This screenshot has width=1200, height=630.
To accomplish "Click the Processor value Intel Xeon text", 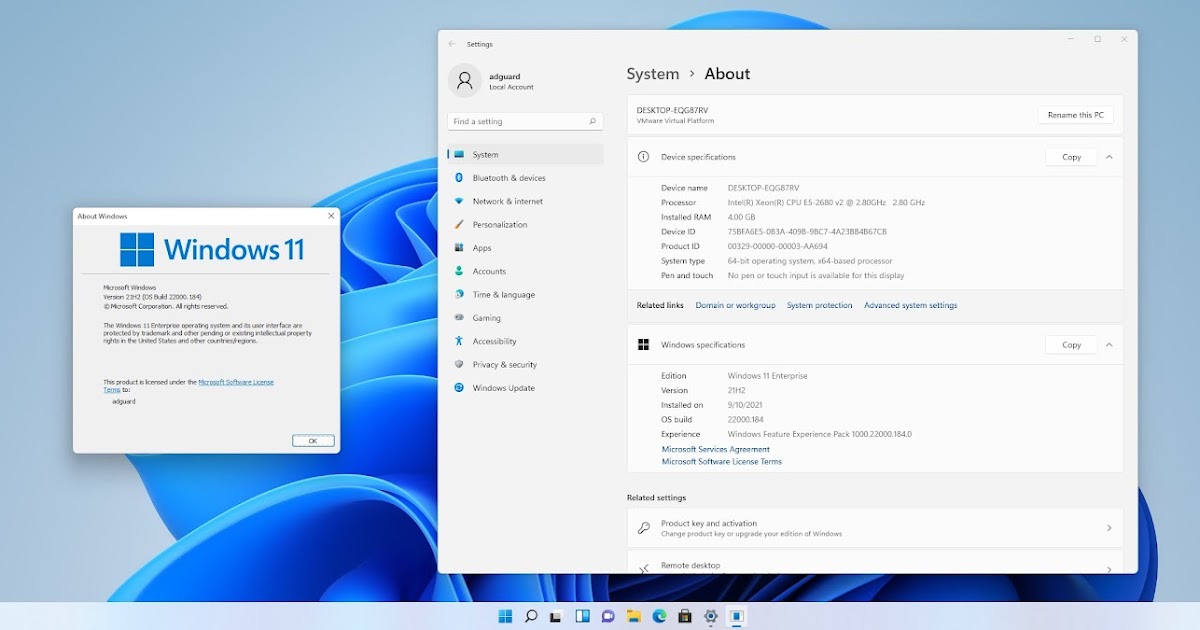I will [x=826, y=202].
